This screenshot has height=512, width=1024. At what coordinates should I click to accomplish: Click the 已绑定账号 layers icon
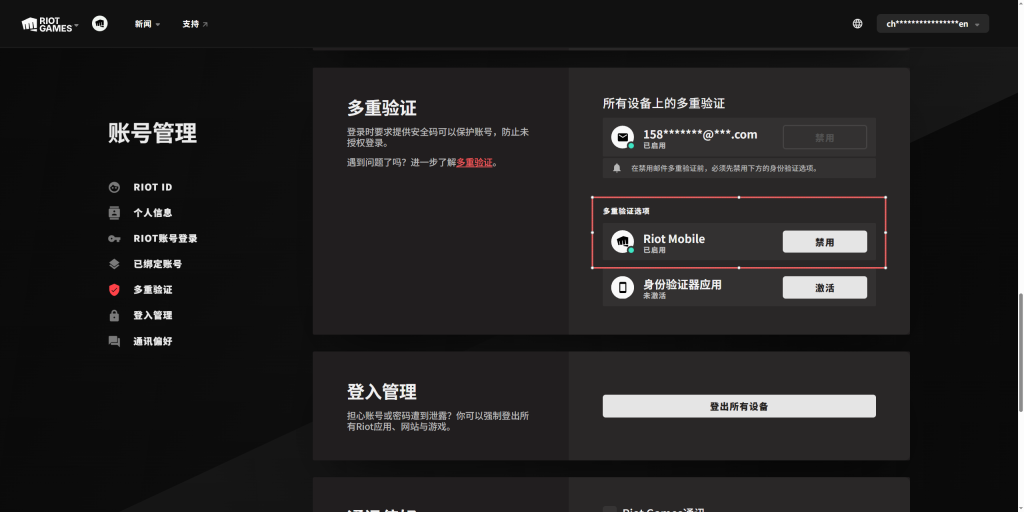(114, 264)
